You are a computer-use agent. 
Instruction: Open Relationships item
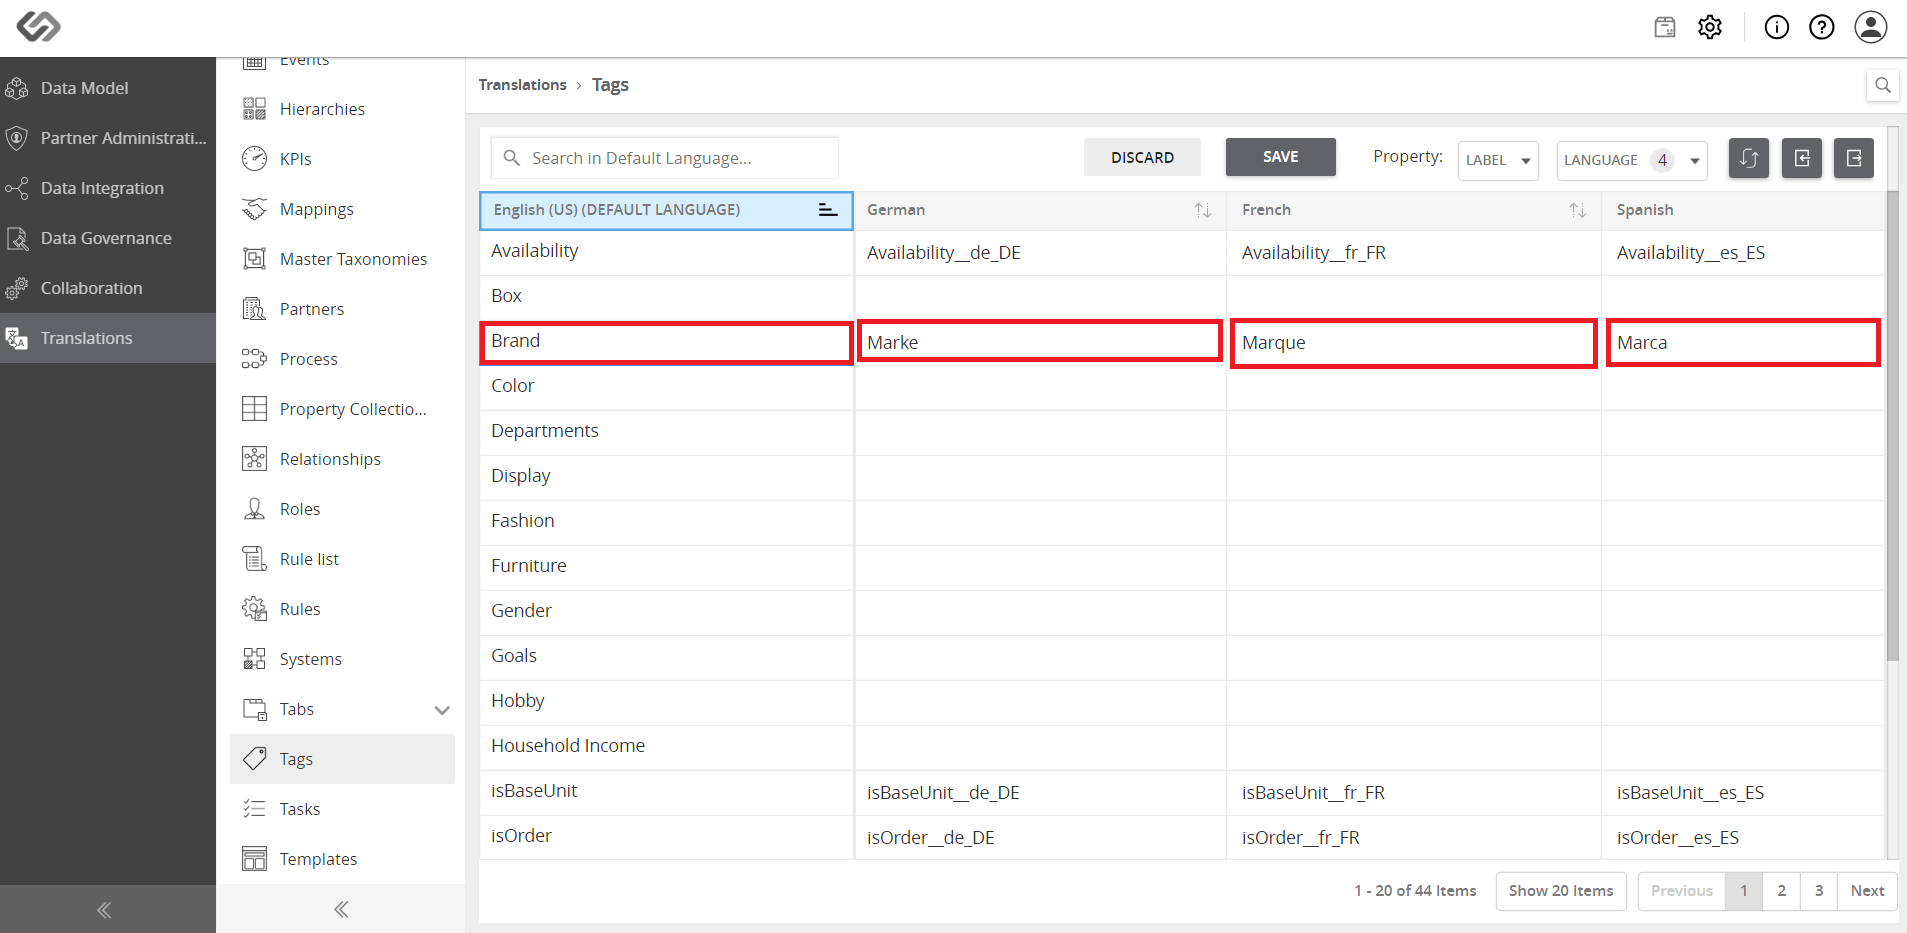pos(342,459)
